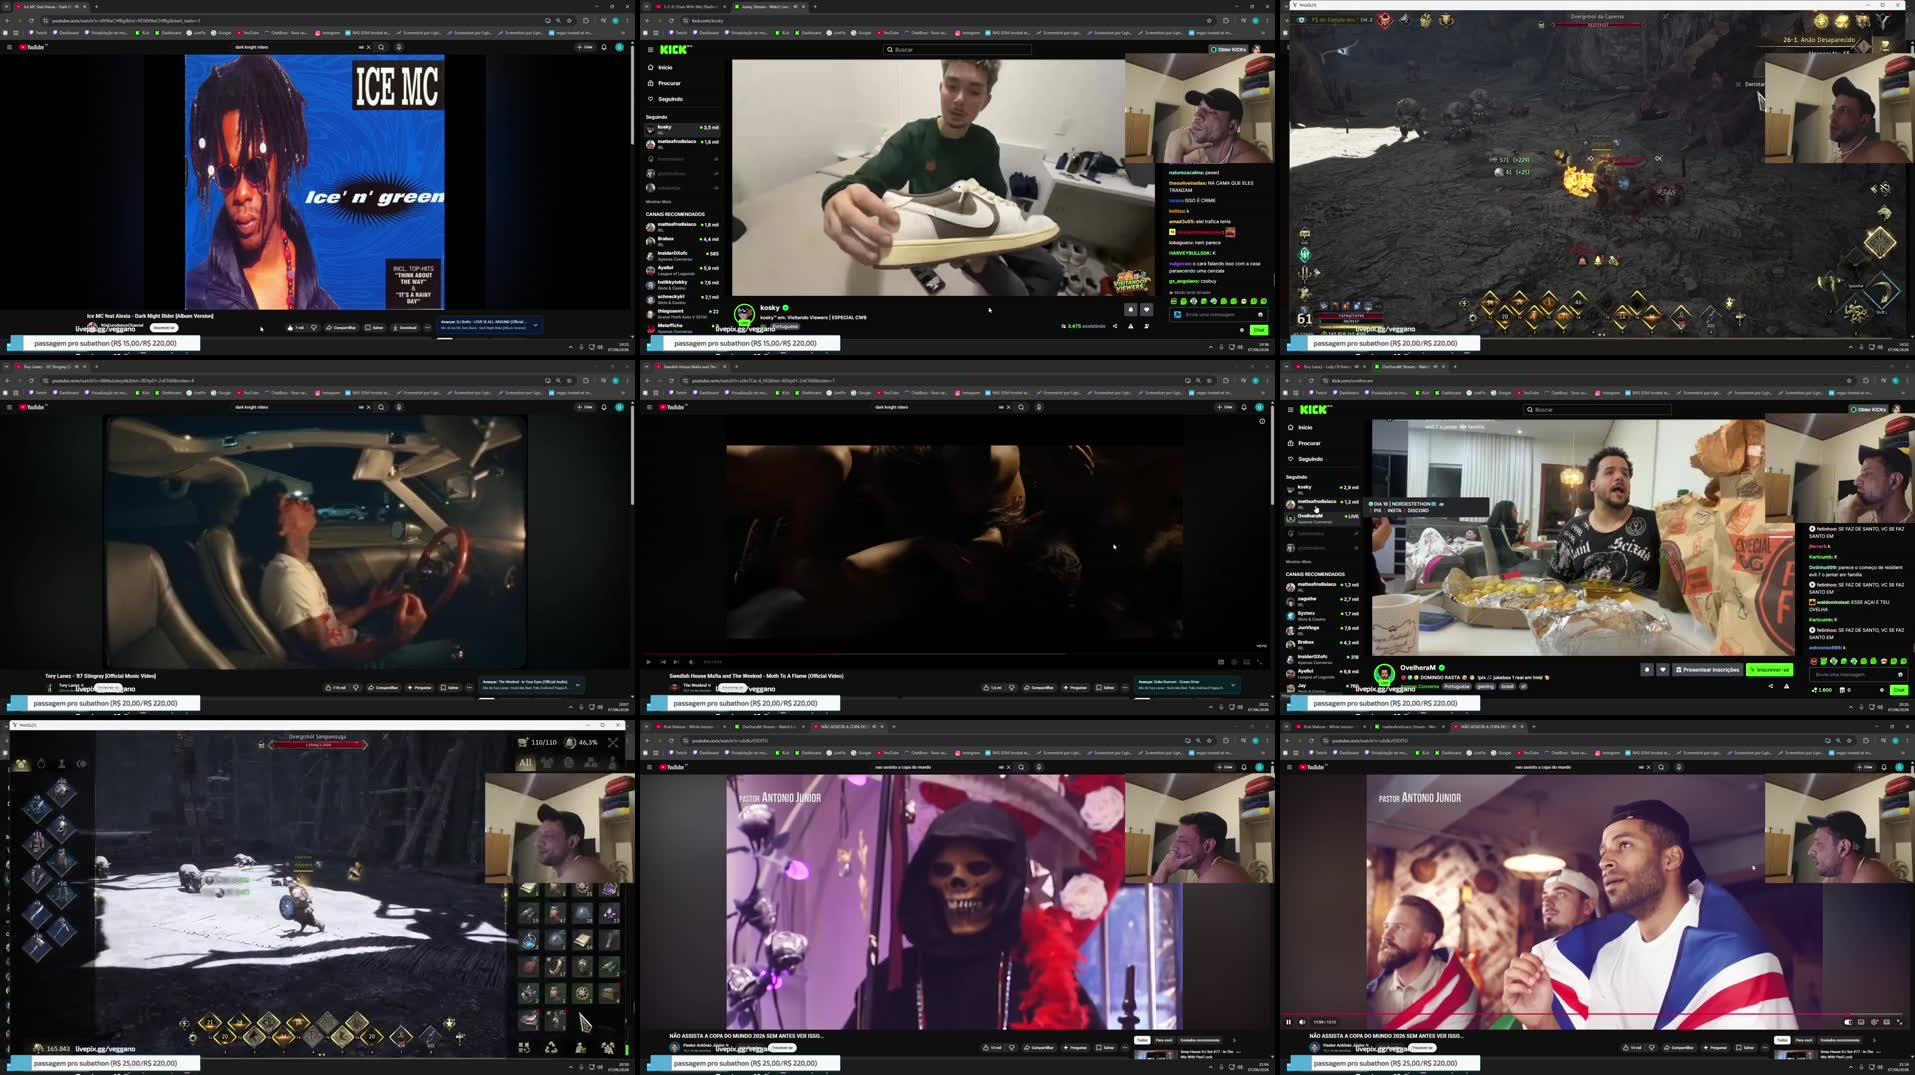Skip to next video in Swedish House Mafia player
Image resolution: width=1915 pixels, height=1075 pixels.
point(676,662)
